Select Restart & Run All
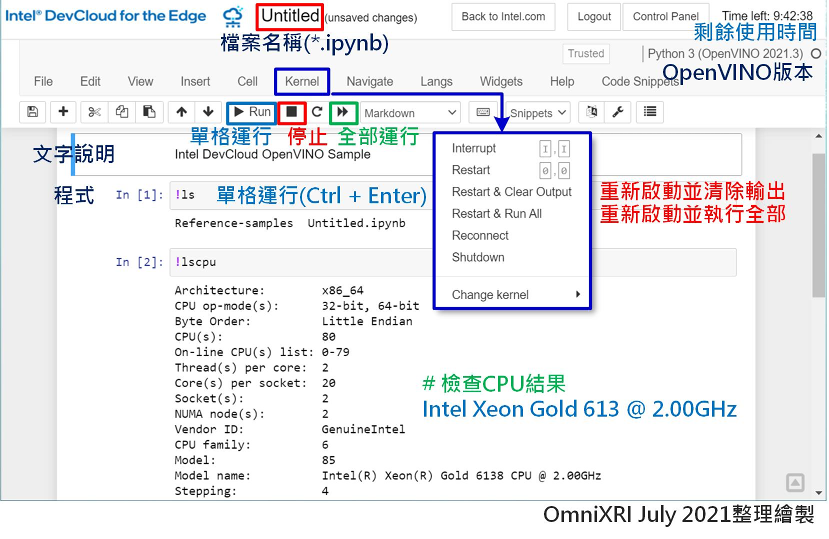 coord(512,214)
